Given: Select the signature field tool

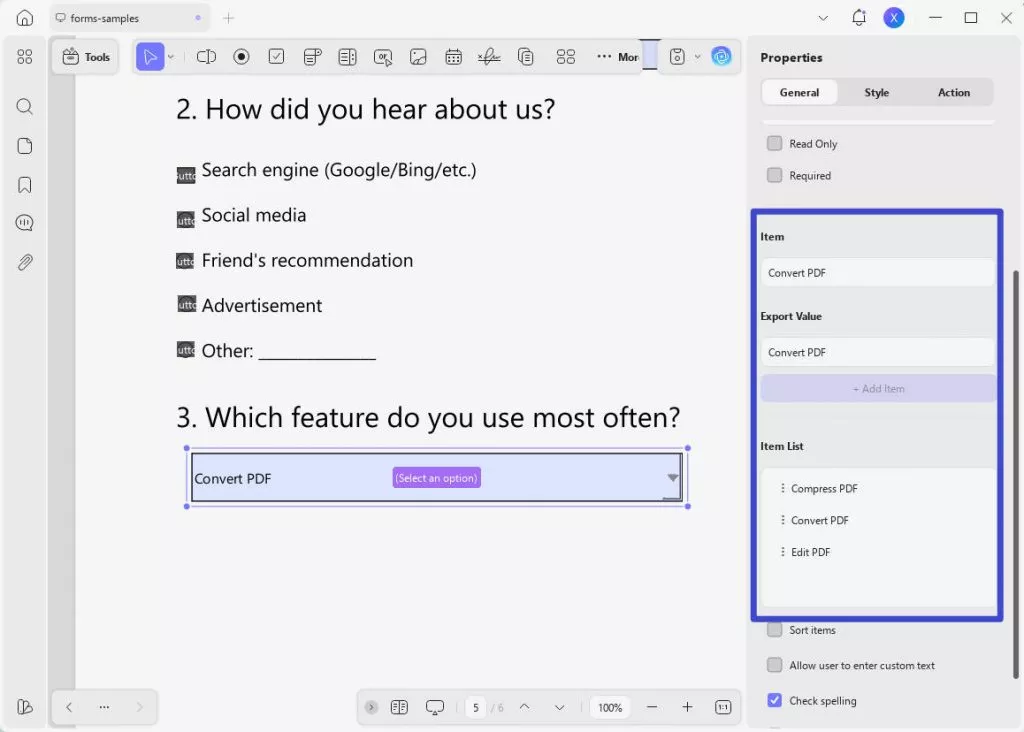Looking at the screenshot, I should pyautogui.click(x=489, y=57).
